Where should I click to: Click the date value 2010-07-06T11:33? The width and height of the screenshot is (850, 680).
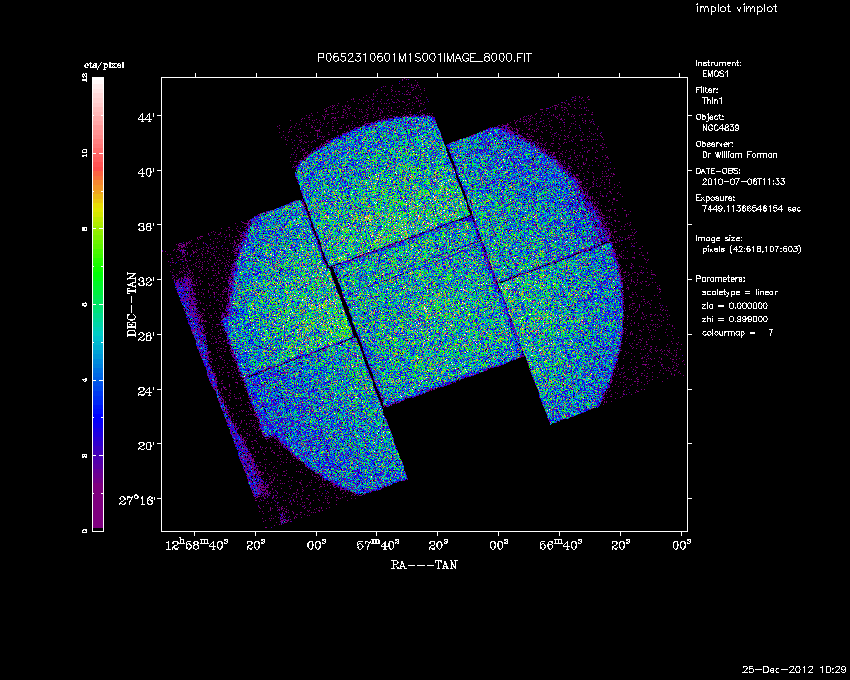[743, 182]
